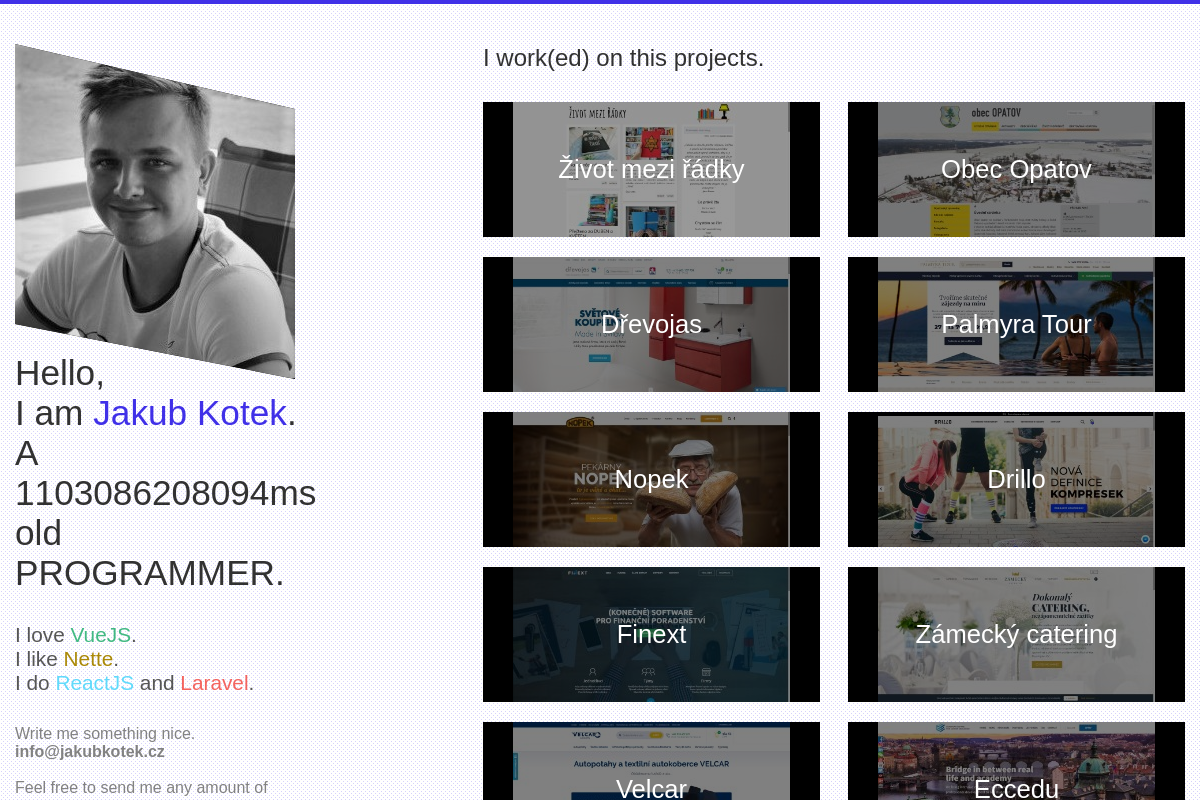This screenshot has height=800, width=1200.
Task: Open the Finext project tile
Action: click(651, 634)
